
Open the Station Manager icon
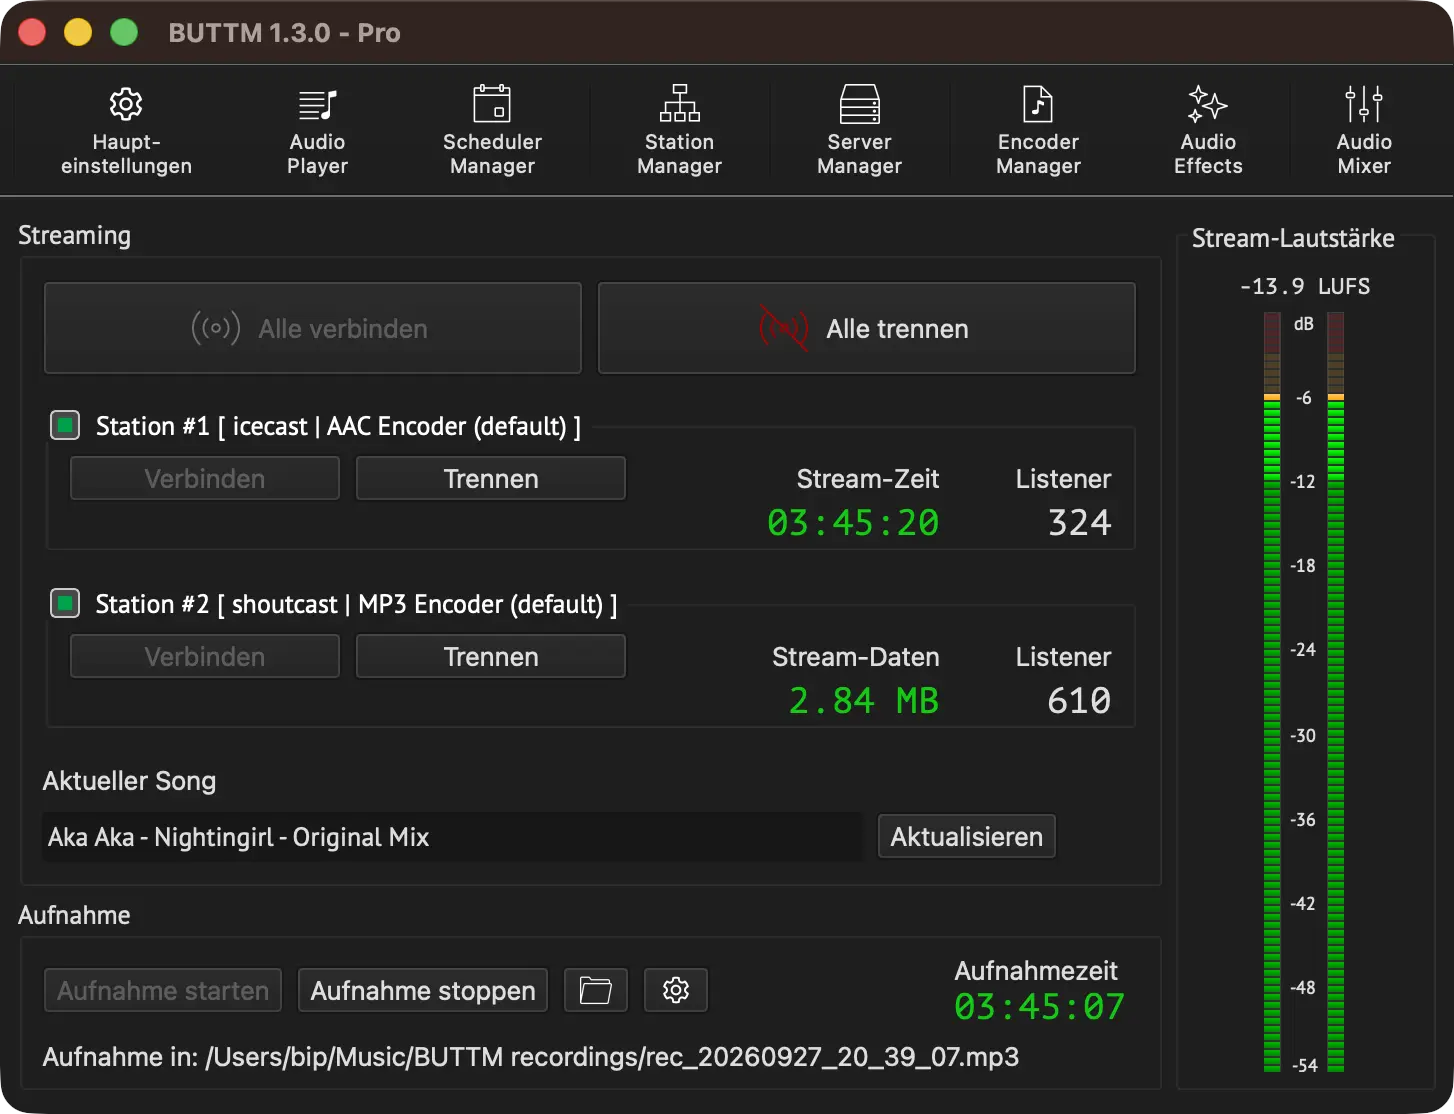(679, 104)
